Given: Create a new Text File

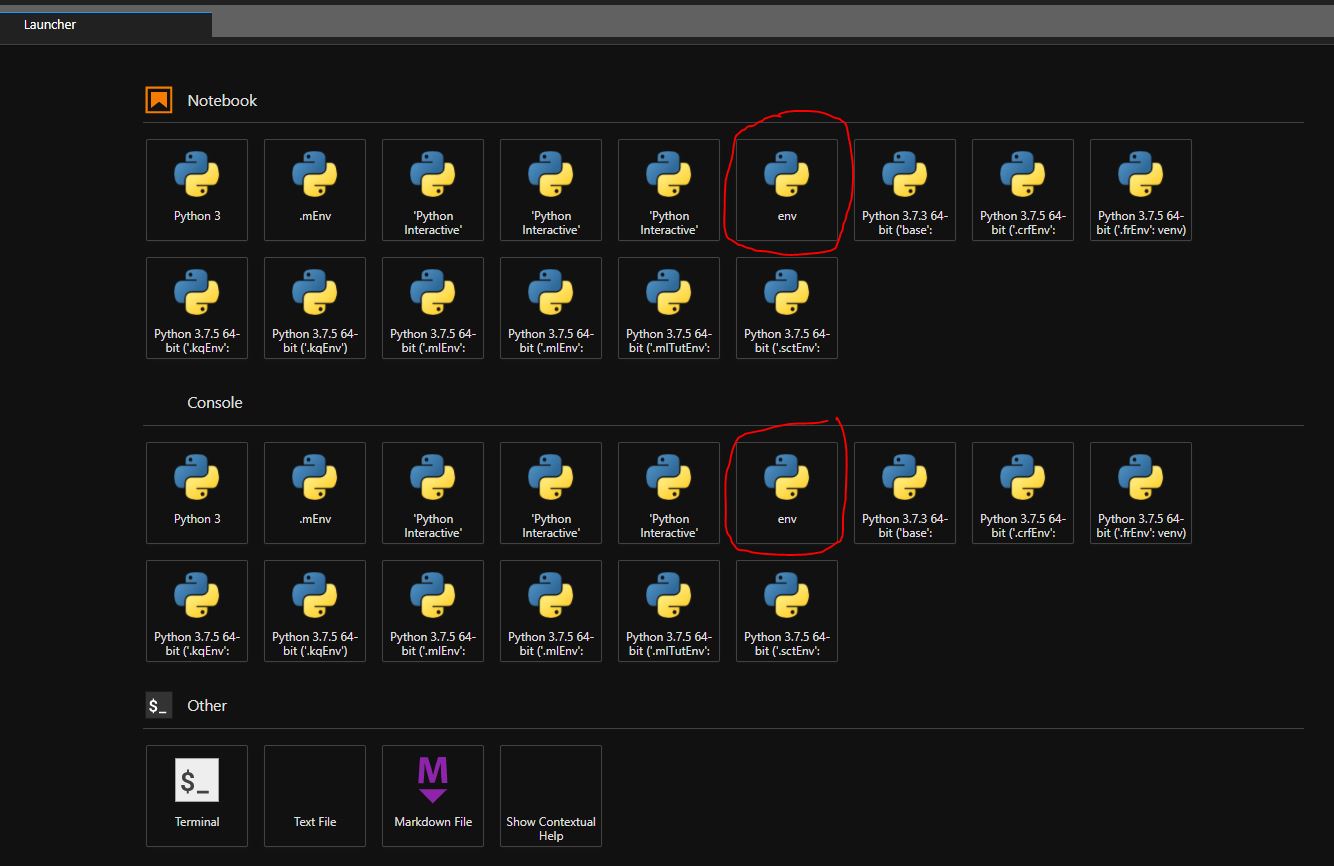Looking at the screenshot, I should [x=315, y=796].
